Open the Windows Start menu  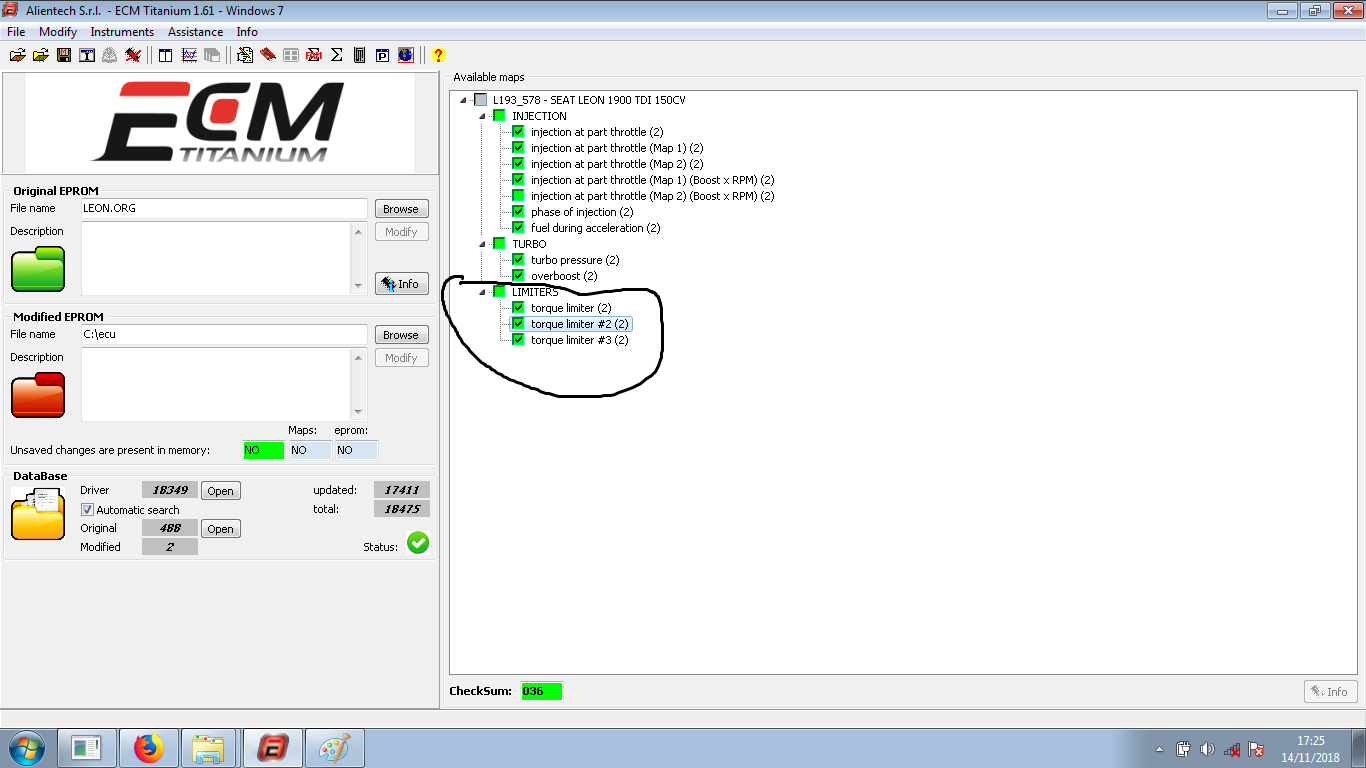click(25, 748)
